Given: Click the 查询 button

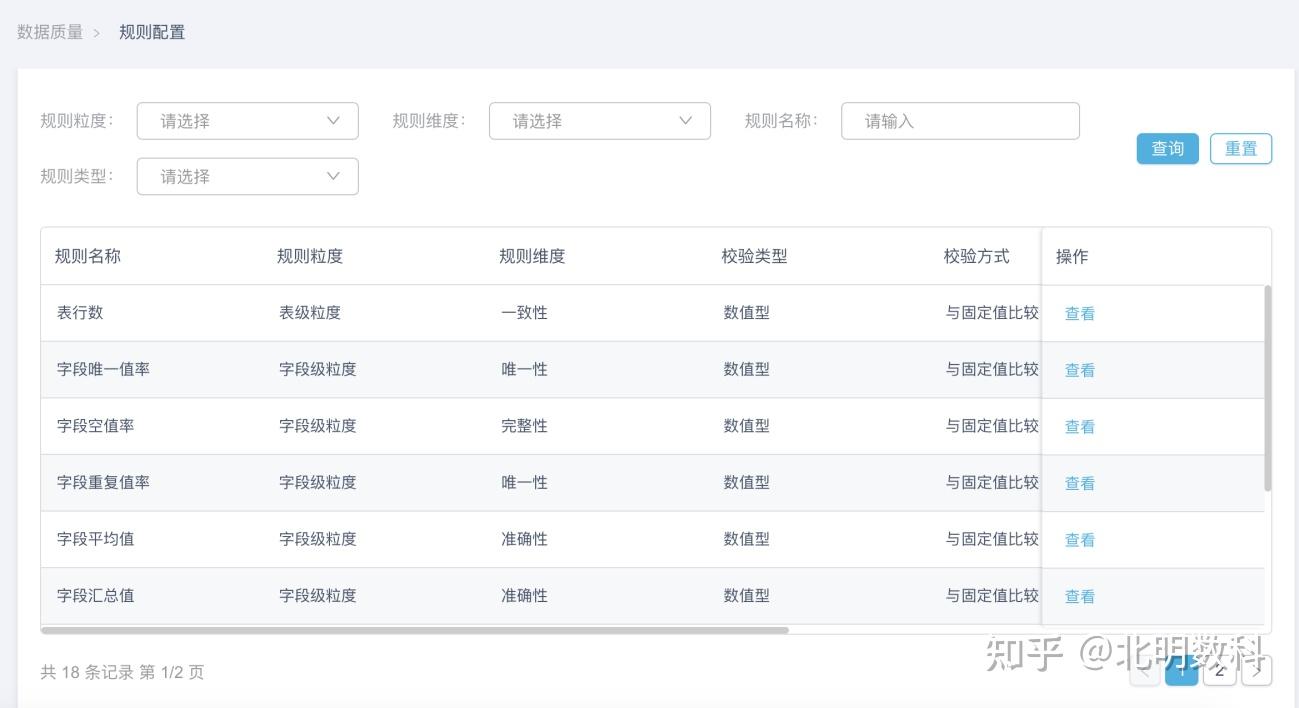Looking at the screenshot, I should click(1167, 149).
